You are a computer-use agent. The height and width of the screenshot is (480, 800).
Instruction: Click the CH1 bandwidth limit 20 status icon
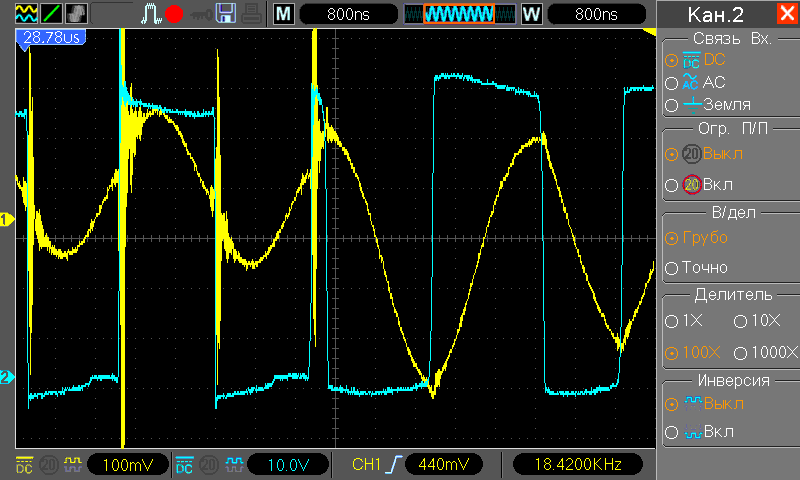coord(49,465)
